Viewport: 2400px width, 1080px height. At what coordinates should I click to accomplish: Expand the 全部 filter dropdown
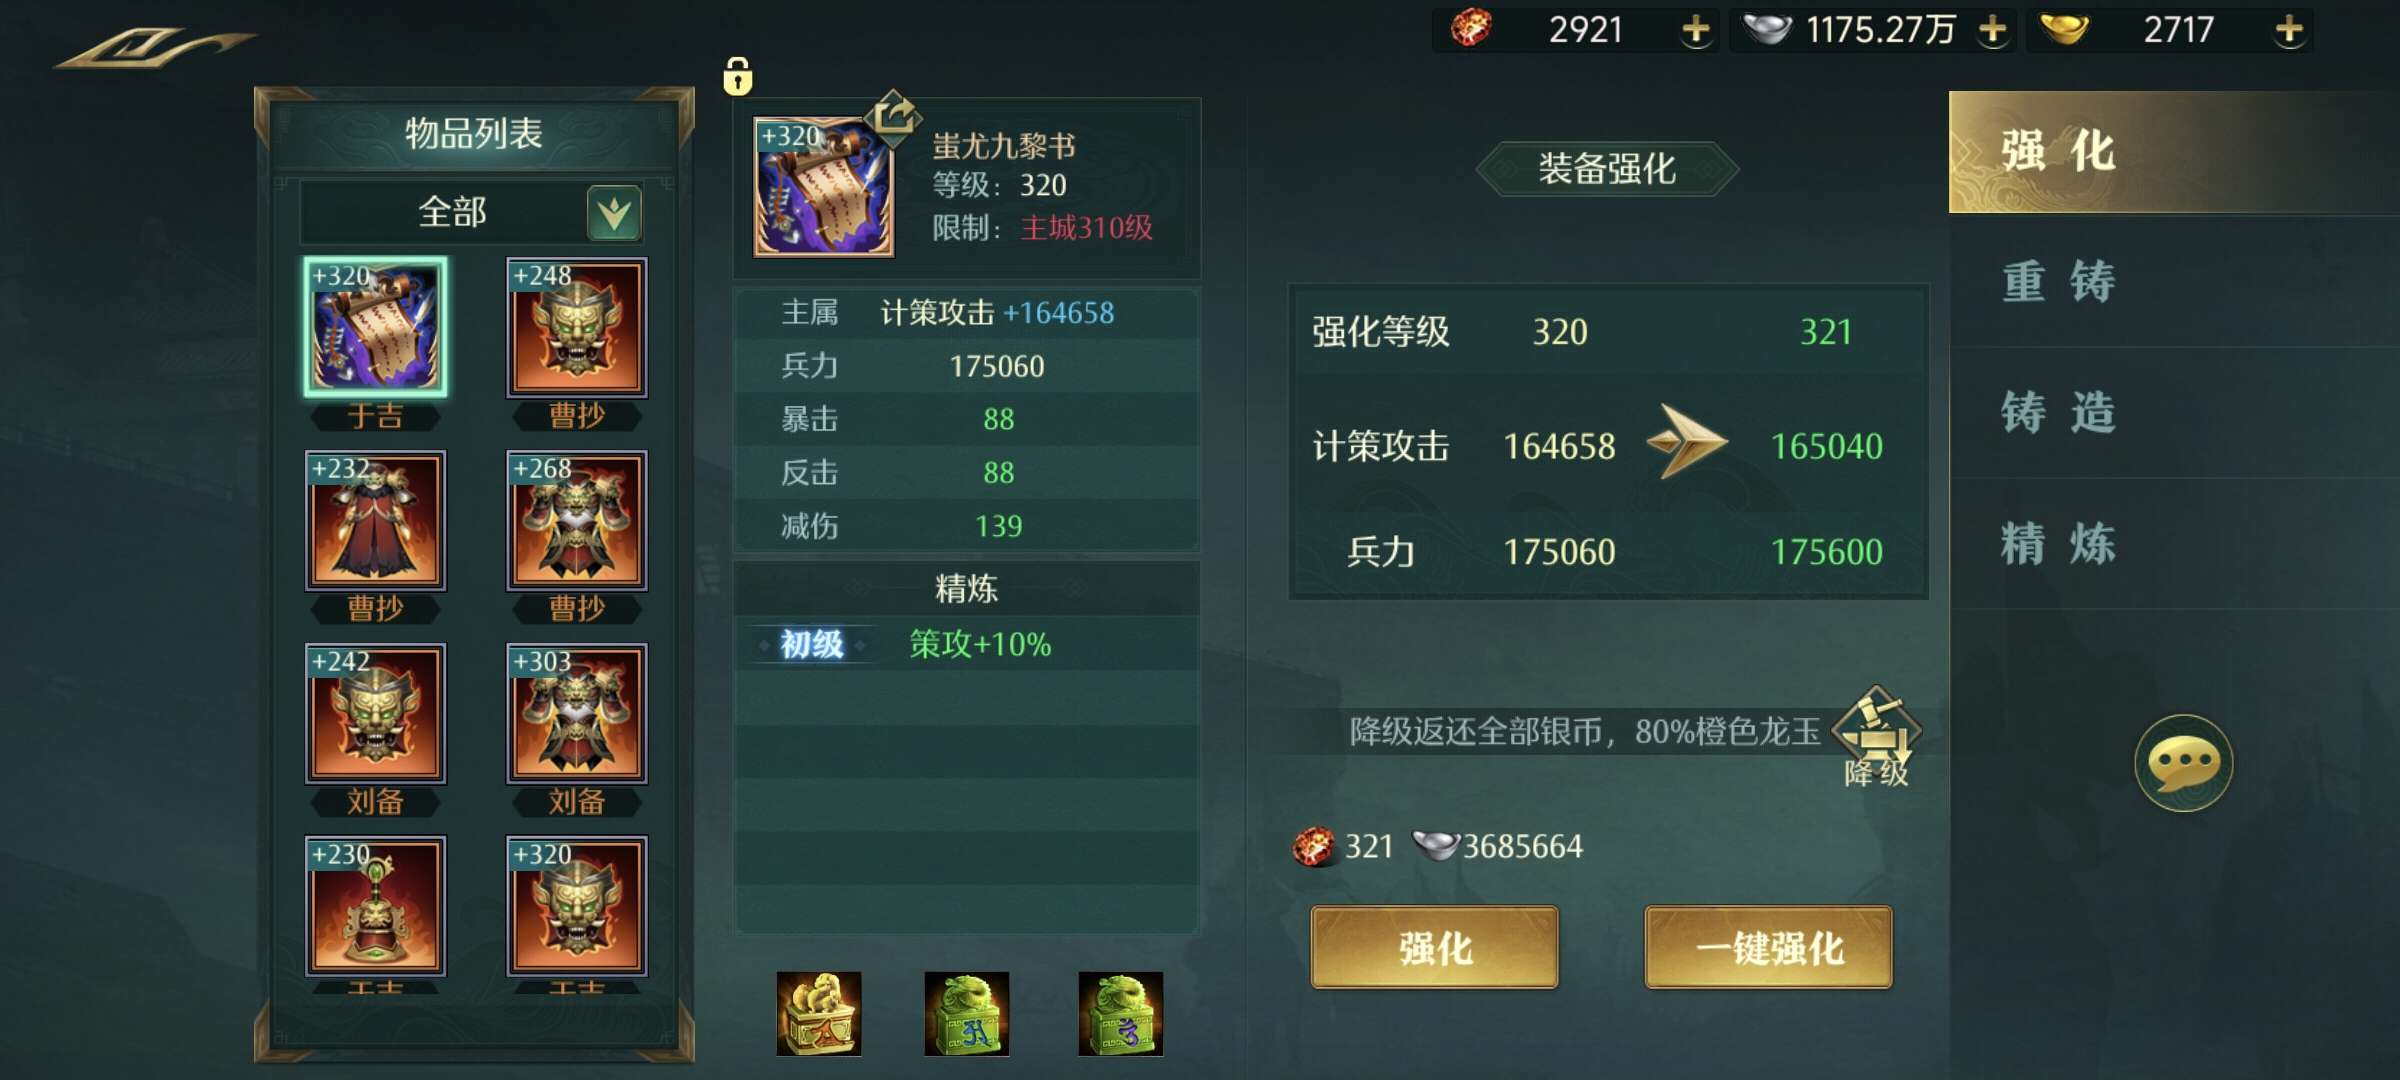pyautogui.click(x=614, y=212)
